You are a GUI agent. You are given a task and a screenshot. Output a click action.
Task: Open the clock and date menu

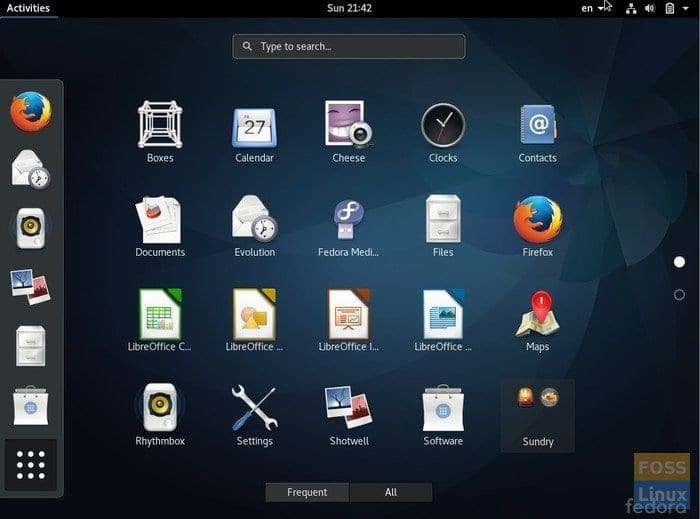(x=349, y=8)
